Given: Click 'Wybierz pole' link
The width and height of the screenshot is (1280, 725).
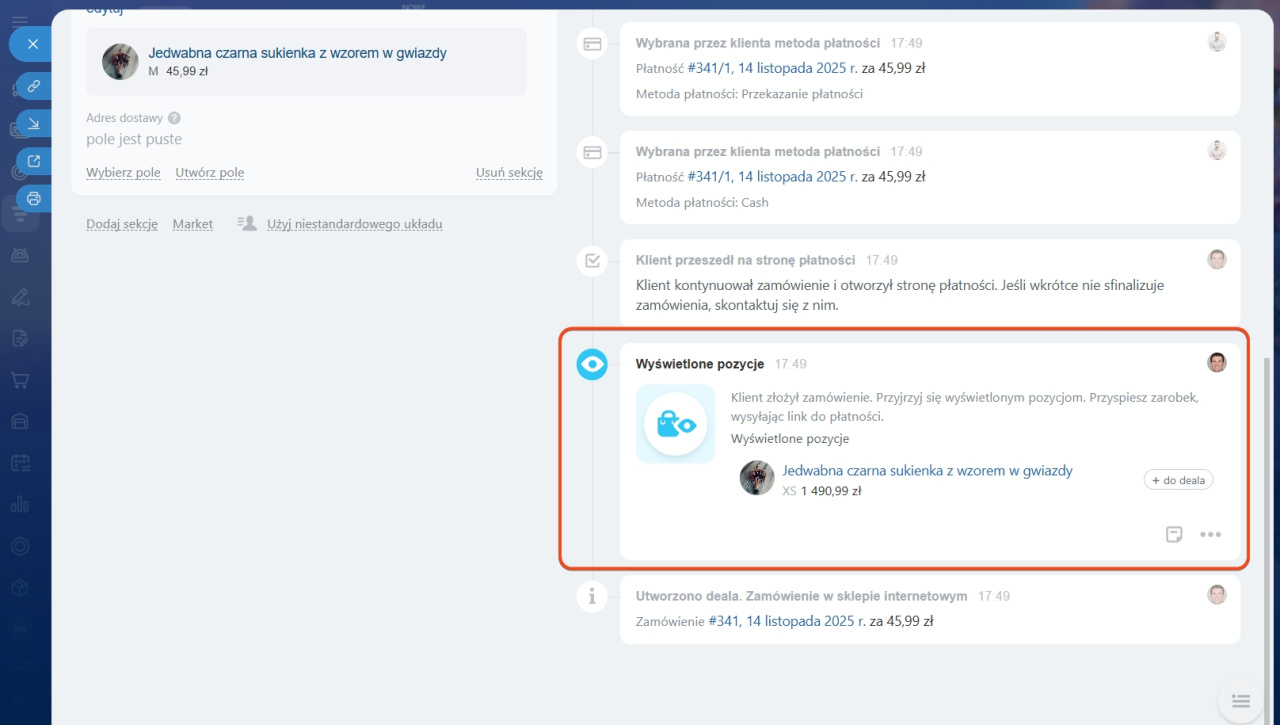Looking at the screenshot, I should pyautogui.click(x=123, y=173).
